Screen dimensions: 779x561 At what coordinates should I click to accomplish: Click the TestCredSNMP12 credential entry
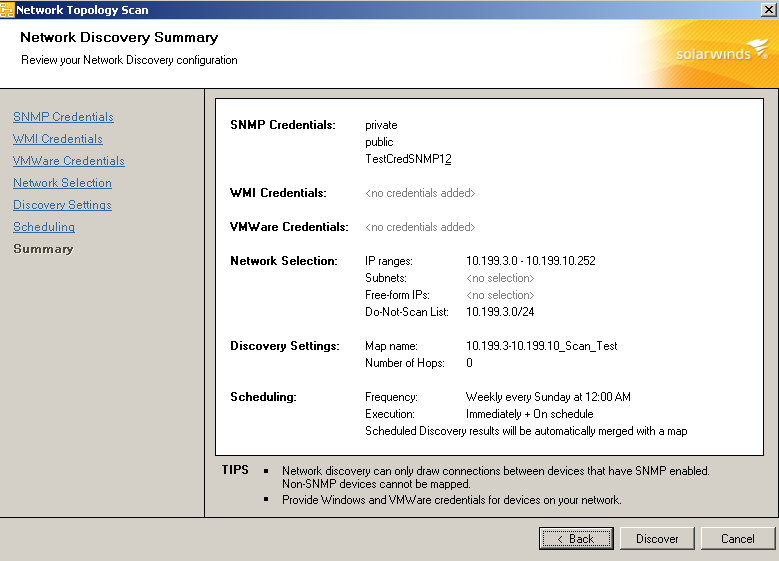(408, 159)
